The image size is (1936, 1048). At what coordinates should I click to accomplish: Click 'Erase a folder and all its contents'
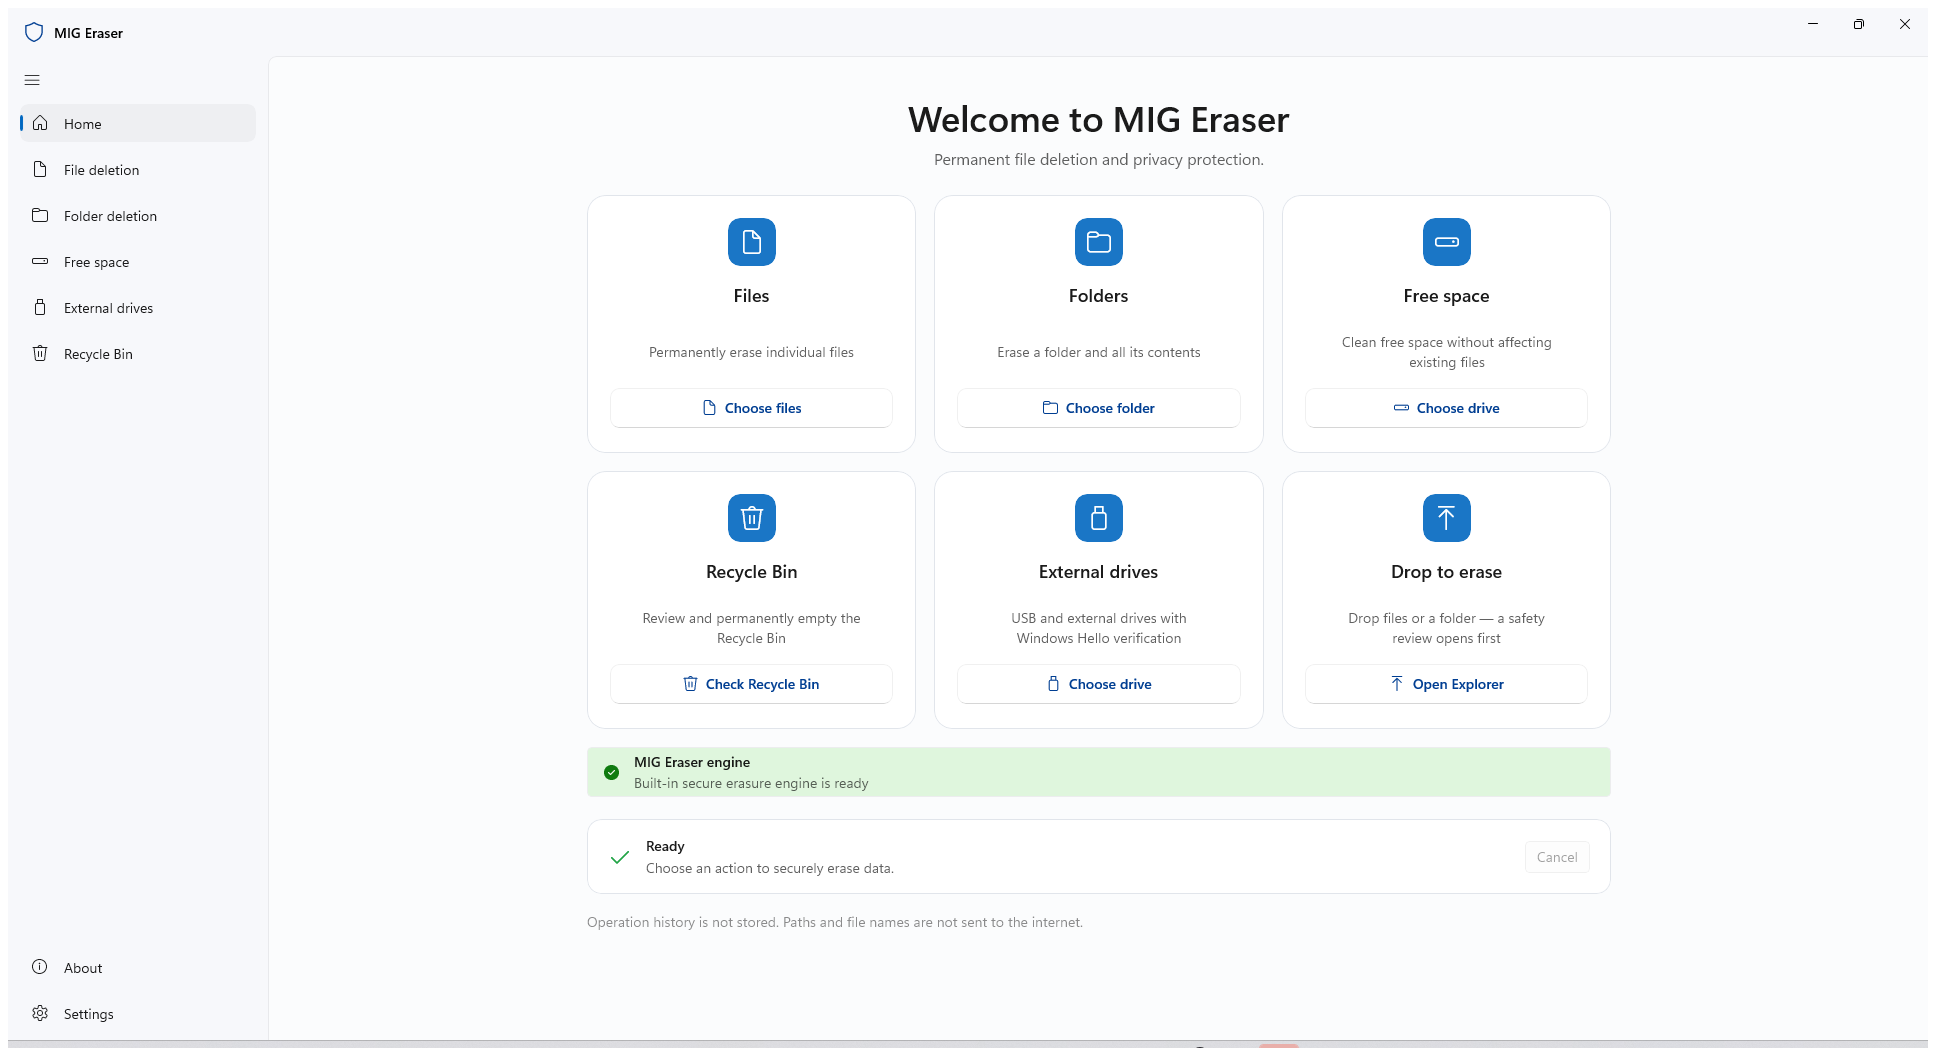coord(1098,352)
